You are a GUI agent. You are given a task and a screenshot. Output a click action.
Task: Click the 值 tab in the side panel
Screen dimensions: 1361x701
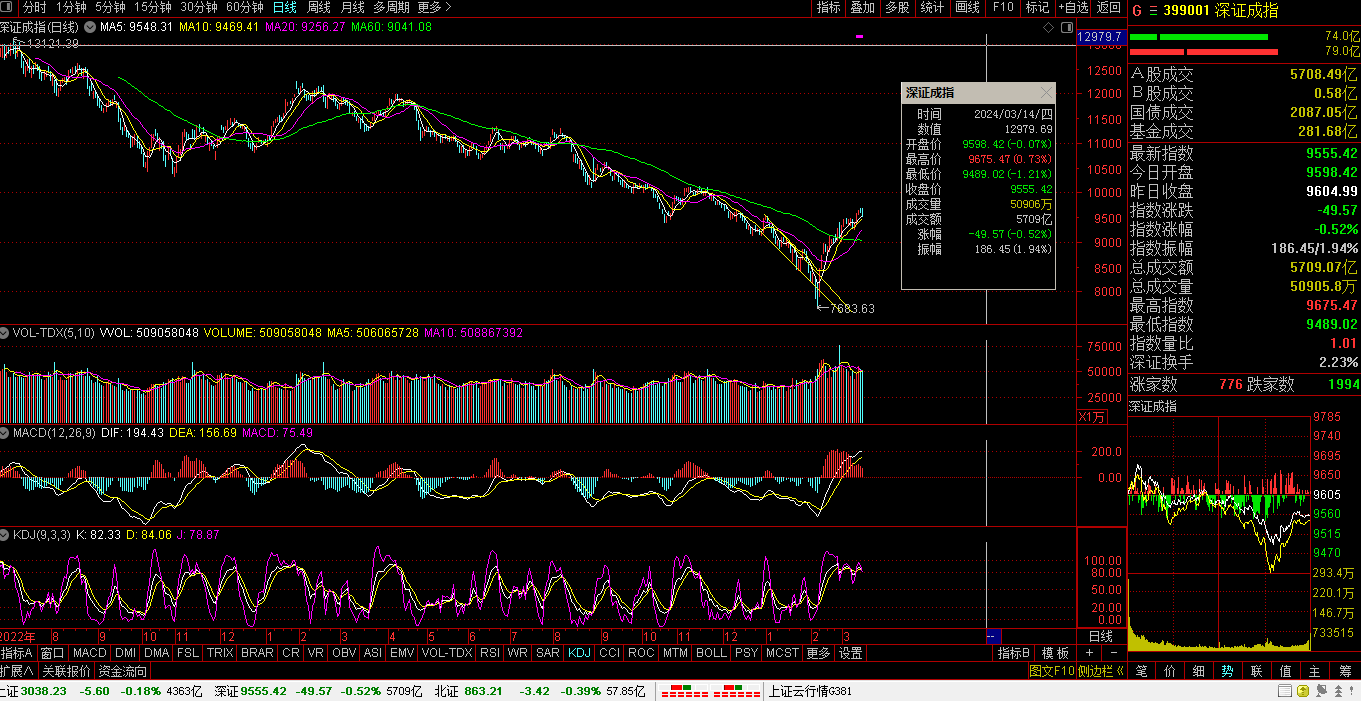click(1286, 671)
